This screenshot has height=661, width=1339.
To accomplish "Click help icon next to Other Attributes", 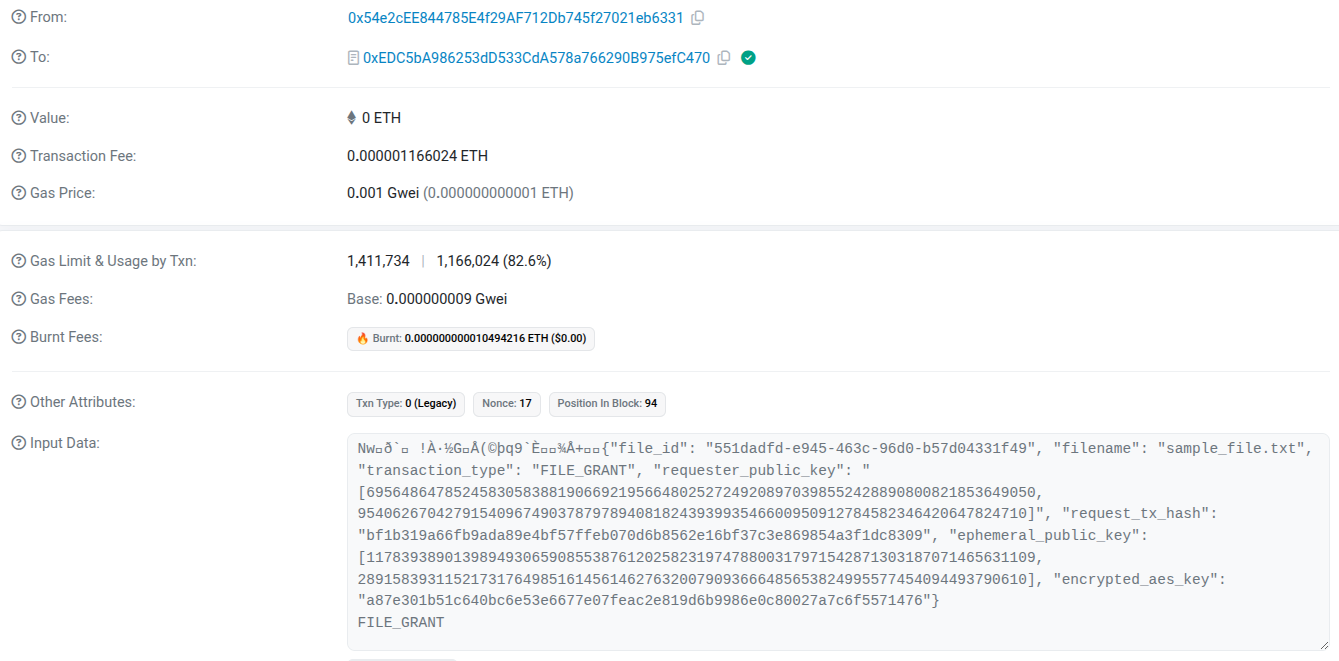I will pyautogui.click(x=18, y=402).
